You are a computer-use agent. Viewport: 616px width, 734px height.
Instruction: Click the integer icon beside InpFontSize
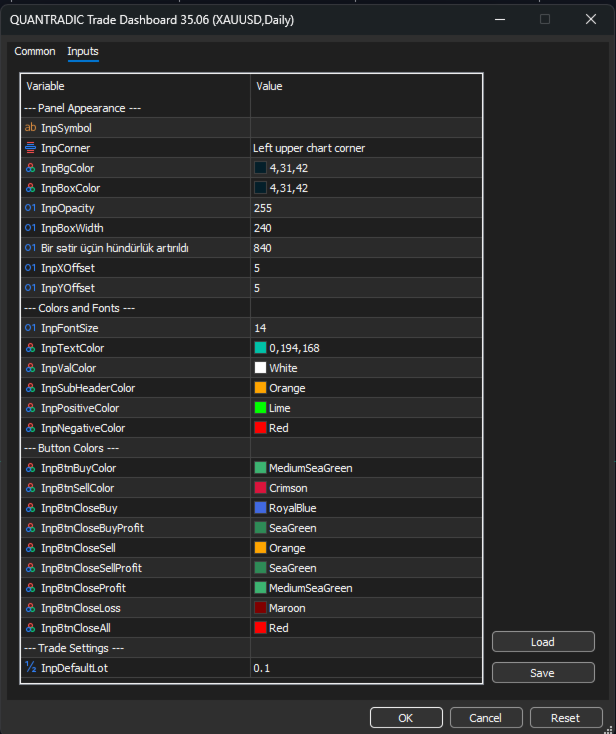point(30,328)
